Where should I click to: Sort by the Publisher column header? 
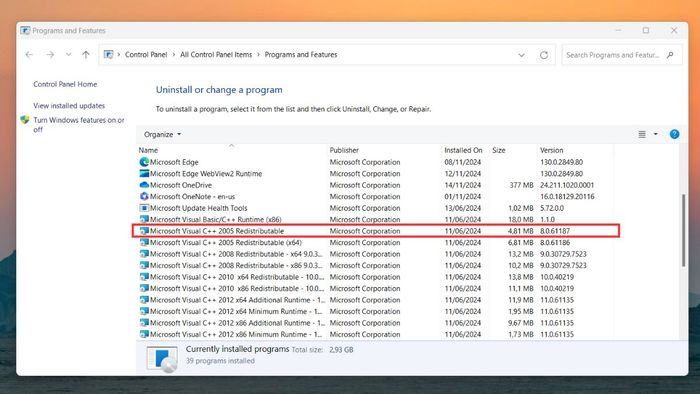(x=344, y=150)
